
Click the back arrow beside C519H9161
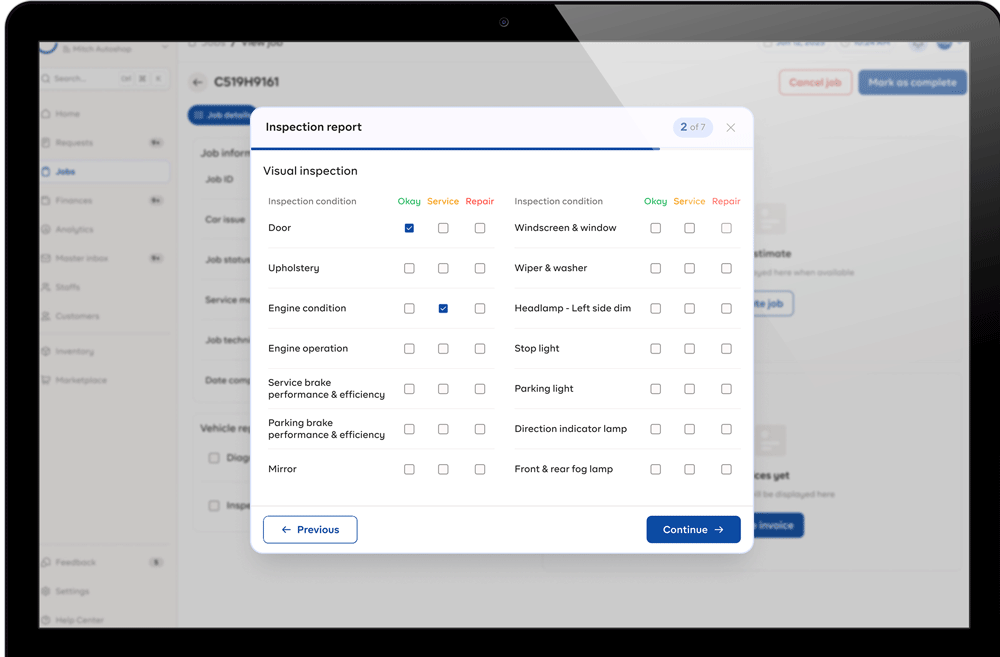pos(198,83)
